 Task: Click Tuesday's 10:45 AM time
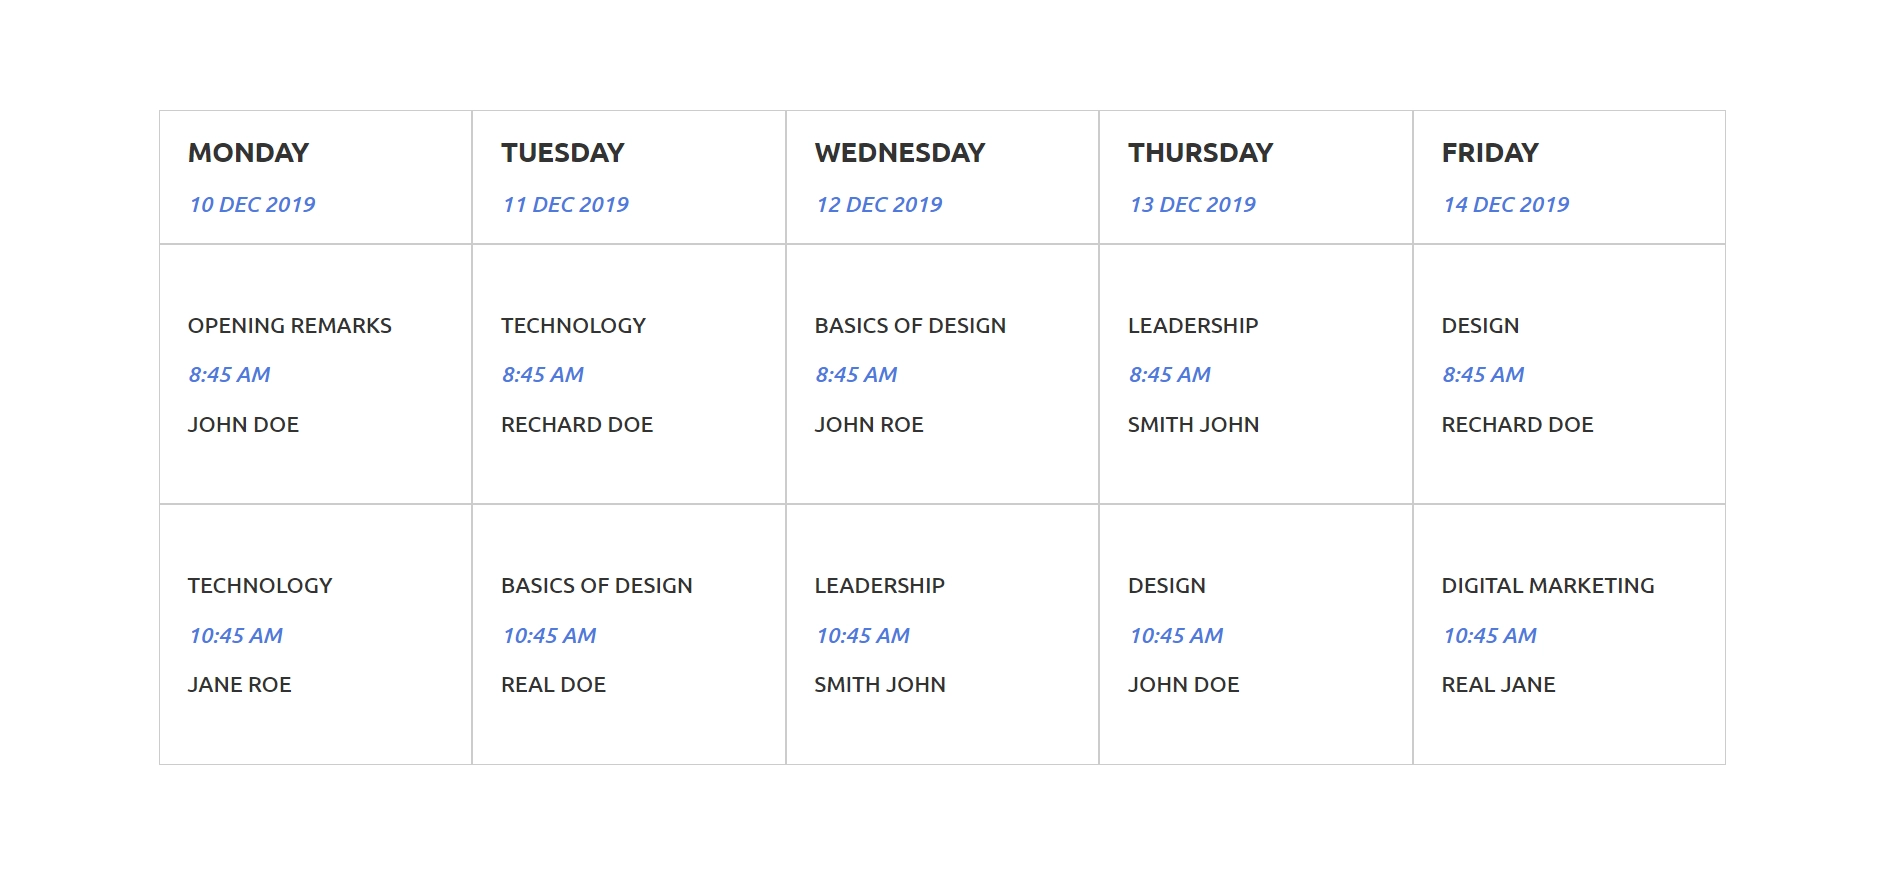pyautogui.click(x=549, y=635)
